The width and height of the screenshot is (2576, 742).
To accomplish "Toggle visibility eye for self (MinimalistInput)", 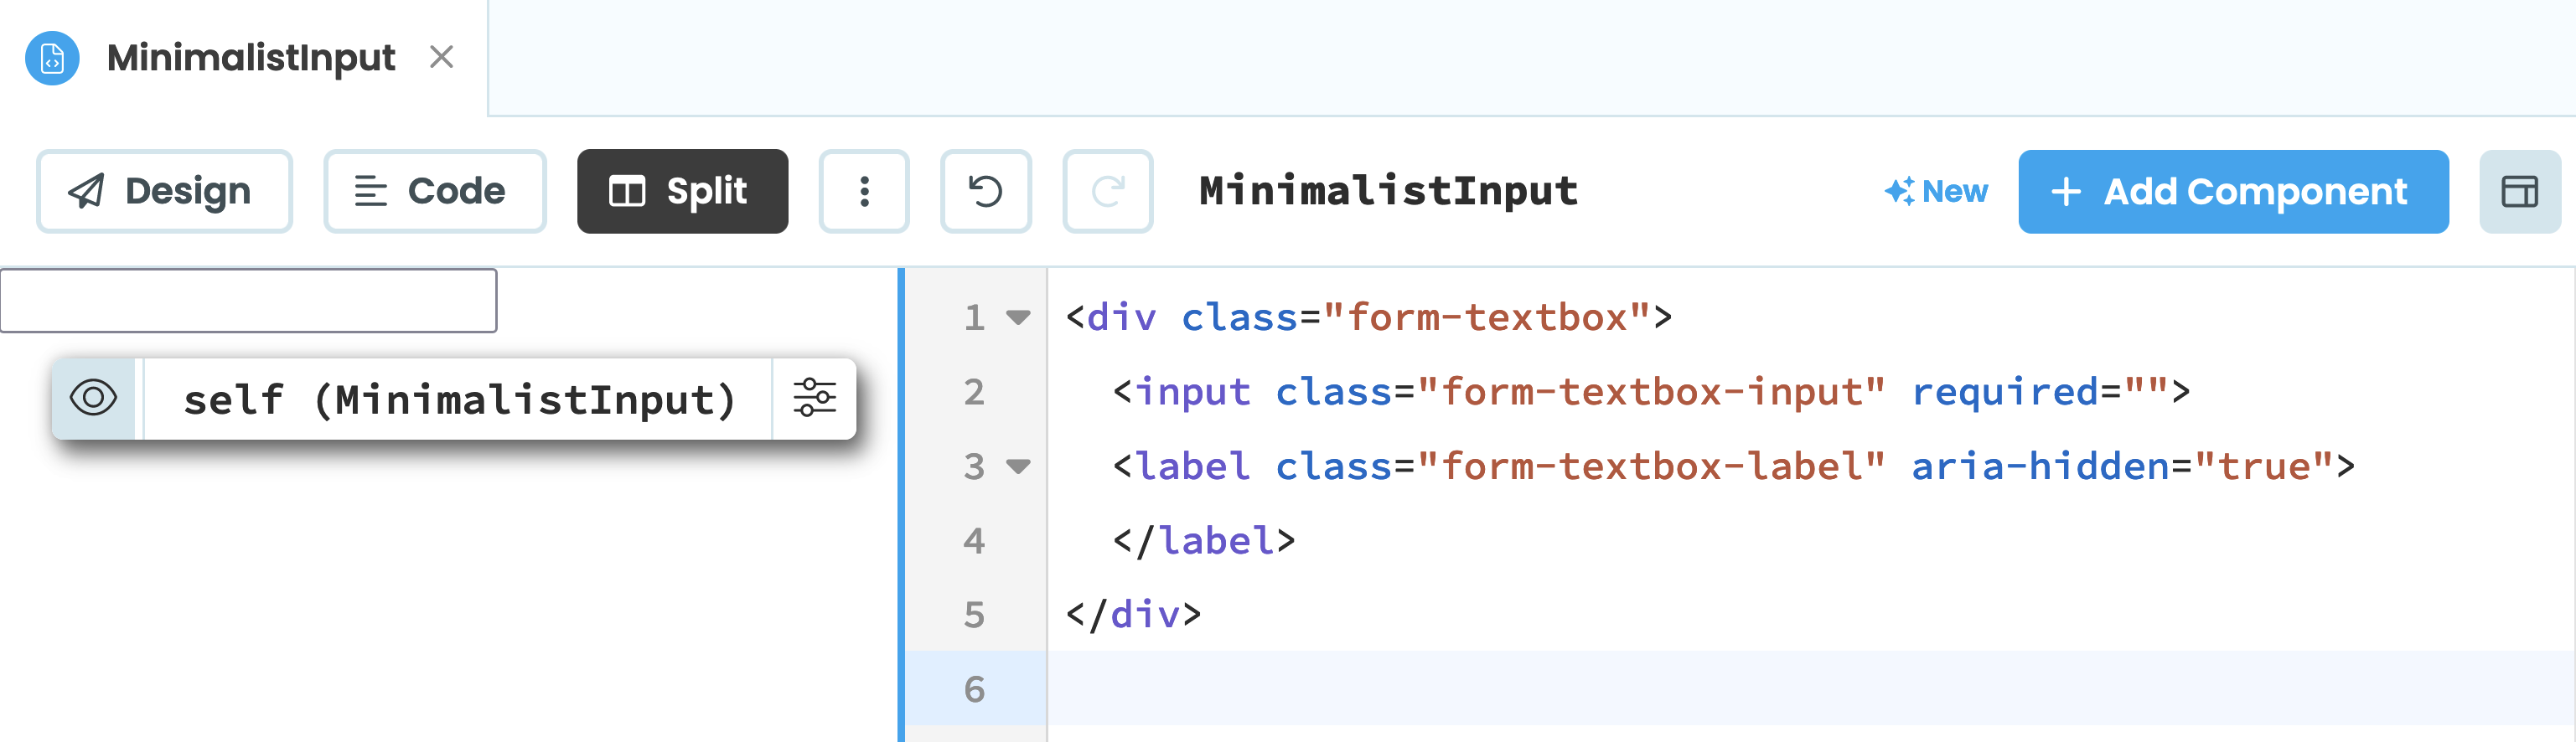I will [94, 398].
